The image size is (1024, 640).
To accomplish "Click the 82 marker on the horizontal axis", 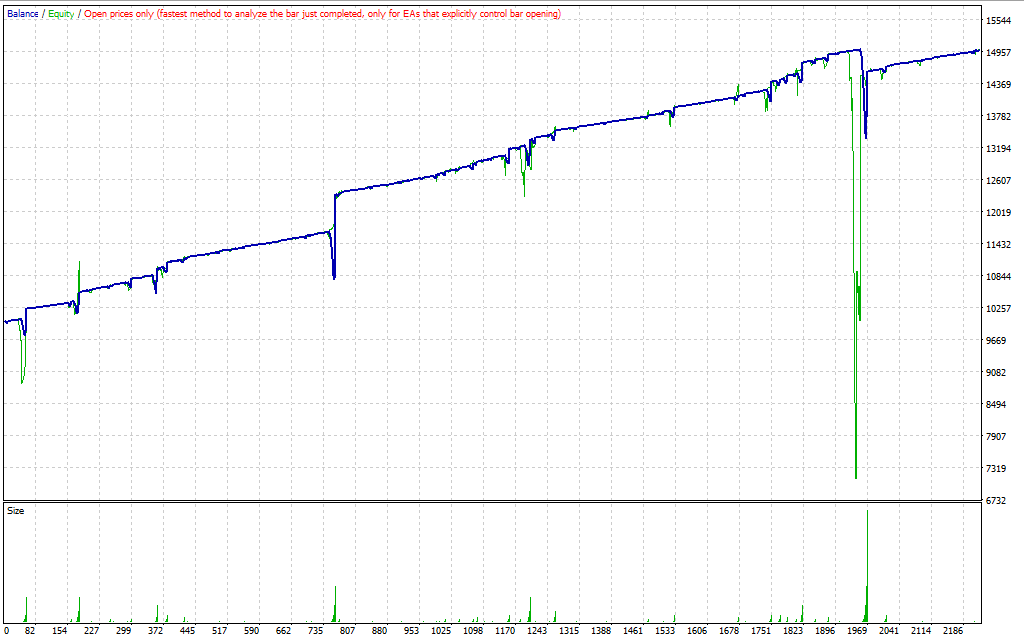I will 30,632.
